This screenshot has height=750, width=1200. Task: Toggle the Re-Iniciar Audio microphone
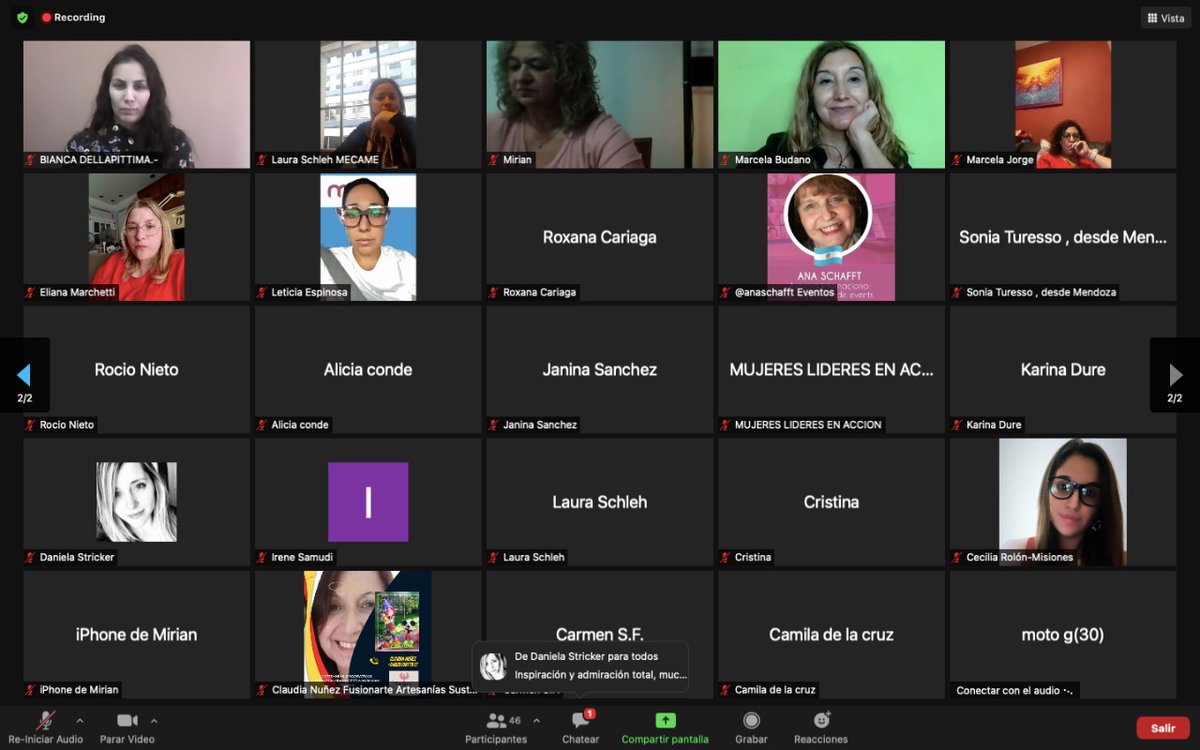(46, 727)
